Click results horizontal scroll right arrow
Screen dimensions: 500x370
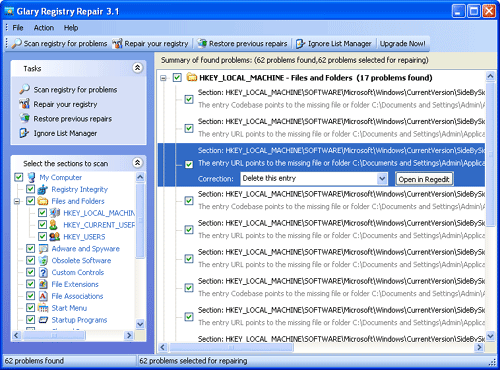coord(479,347)
